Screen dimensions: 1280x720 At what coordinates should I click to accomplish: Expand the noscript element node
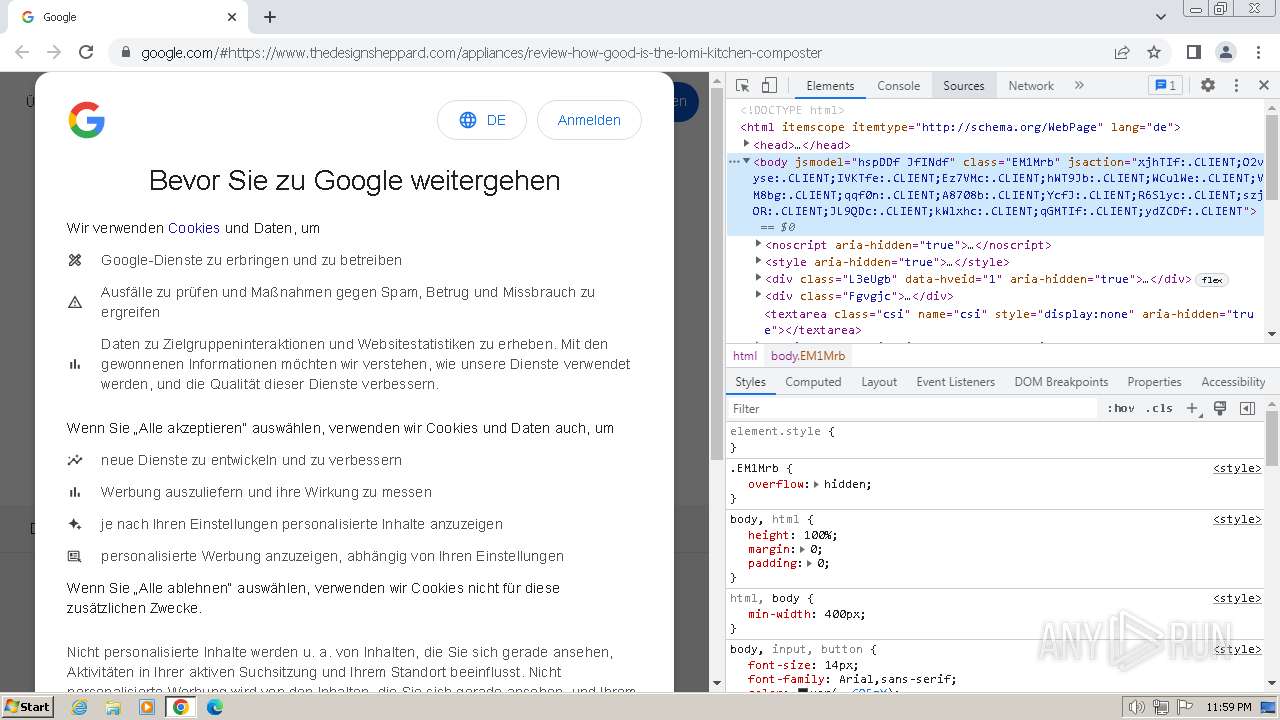[x=758, y=244]
